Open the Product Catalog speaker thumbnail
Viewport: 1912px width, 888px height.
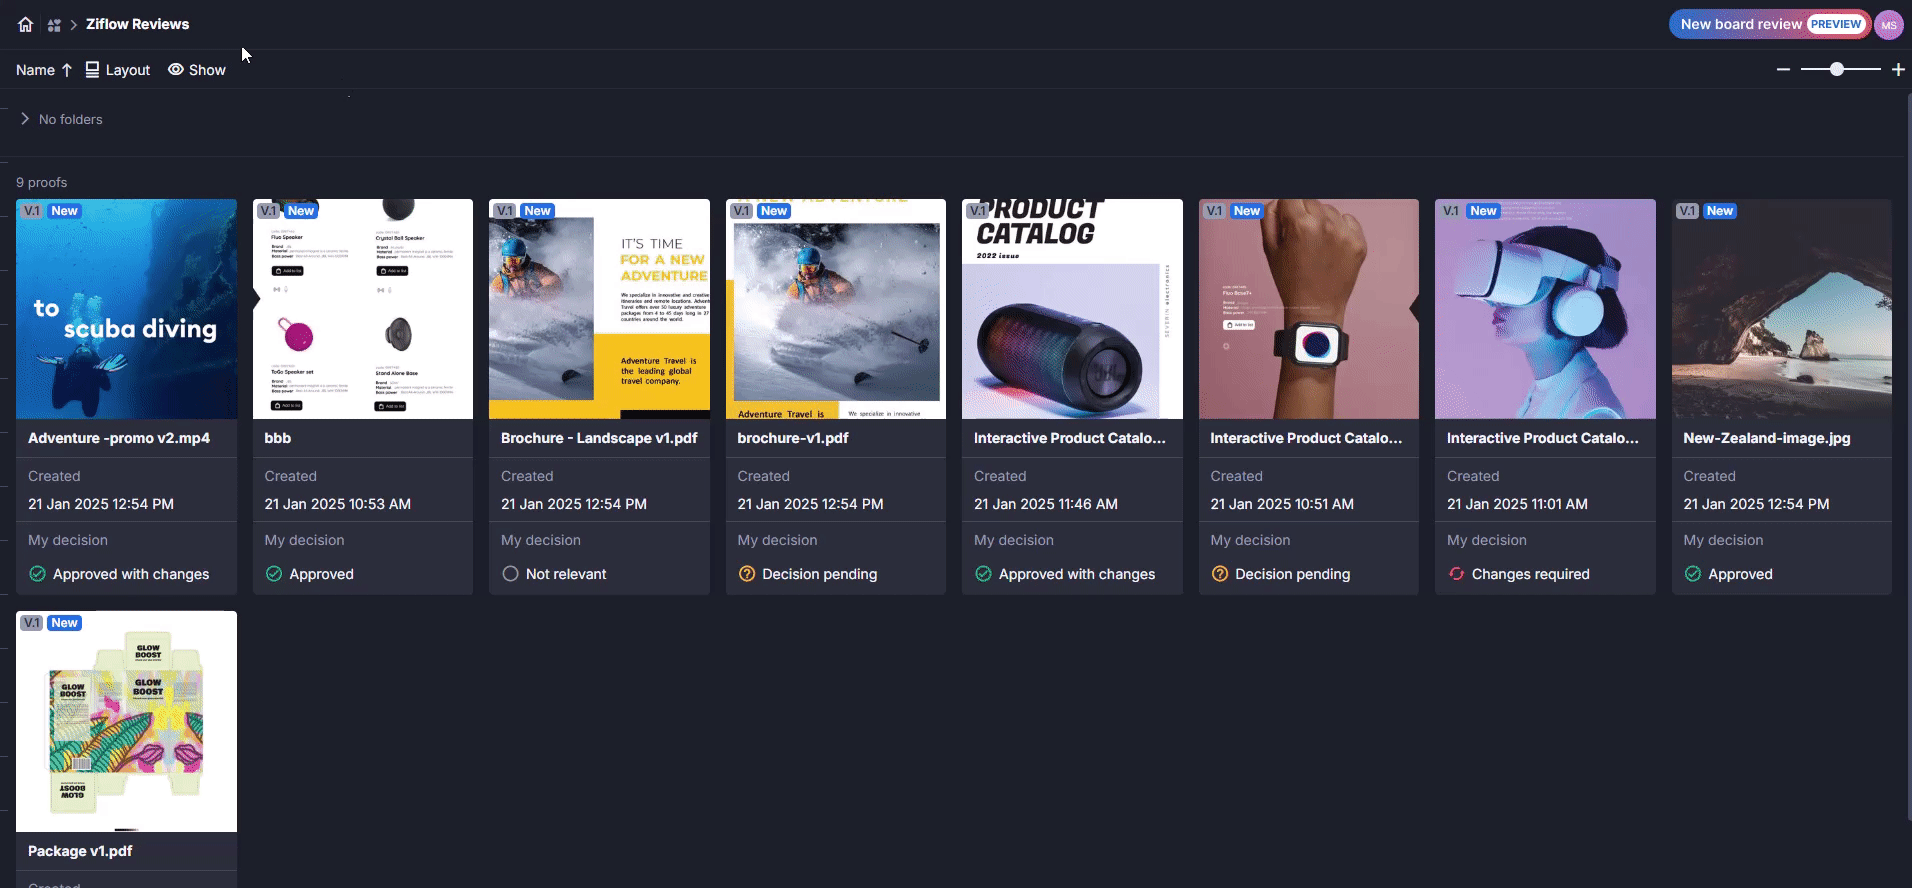click(x=1071, y=309)
